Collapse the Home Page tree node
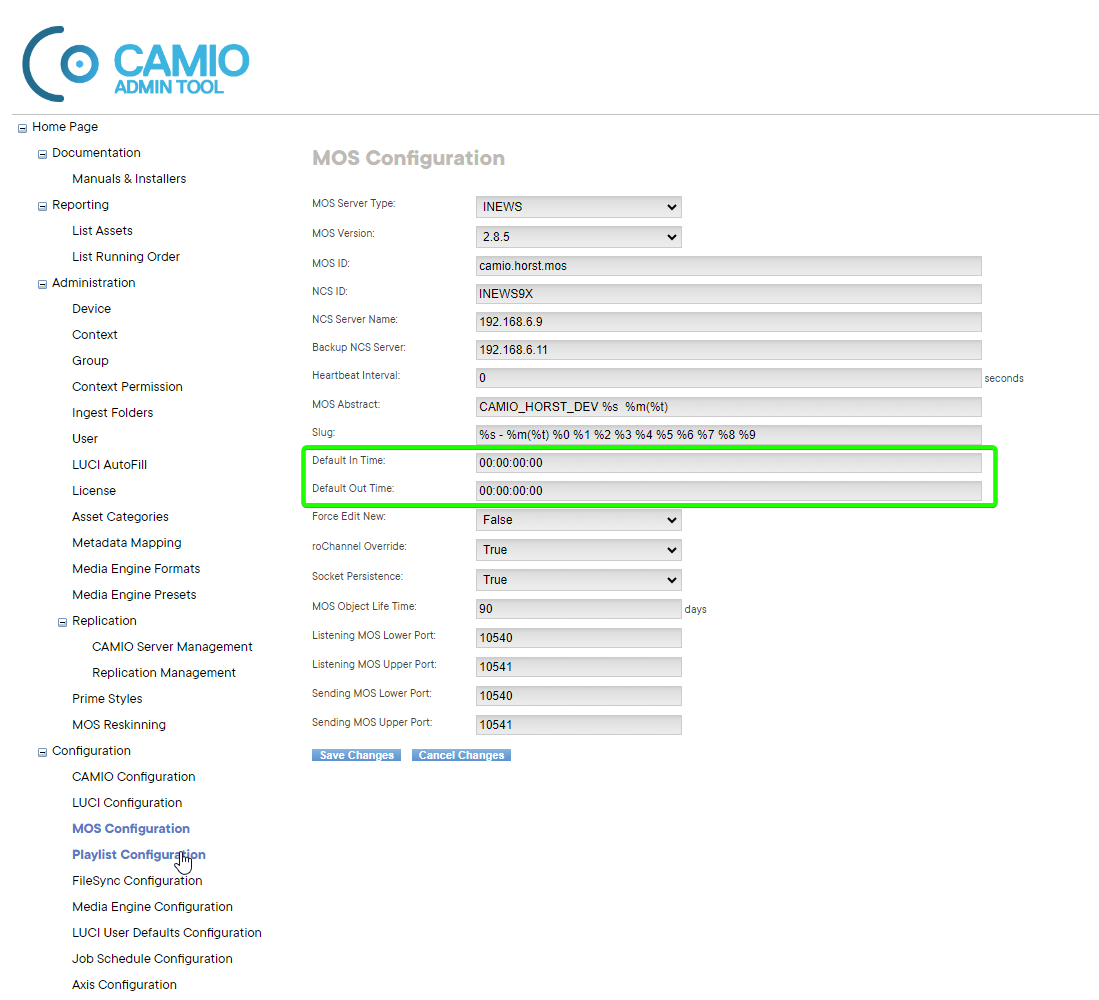 [22, 128]
